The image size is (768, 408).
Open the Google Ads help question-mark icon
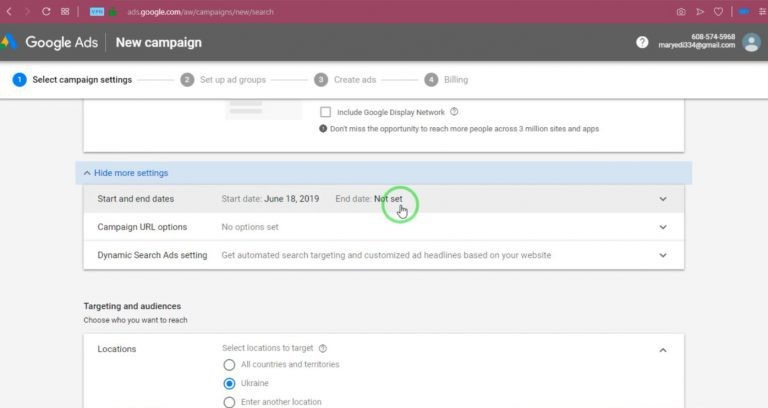(642, 43)
